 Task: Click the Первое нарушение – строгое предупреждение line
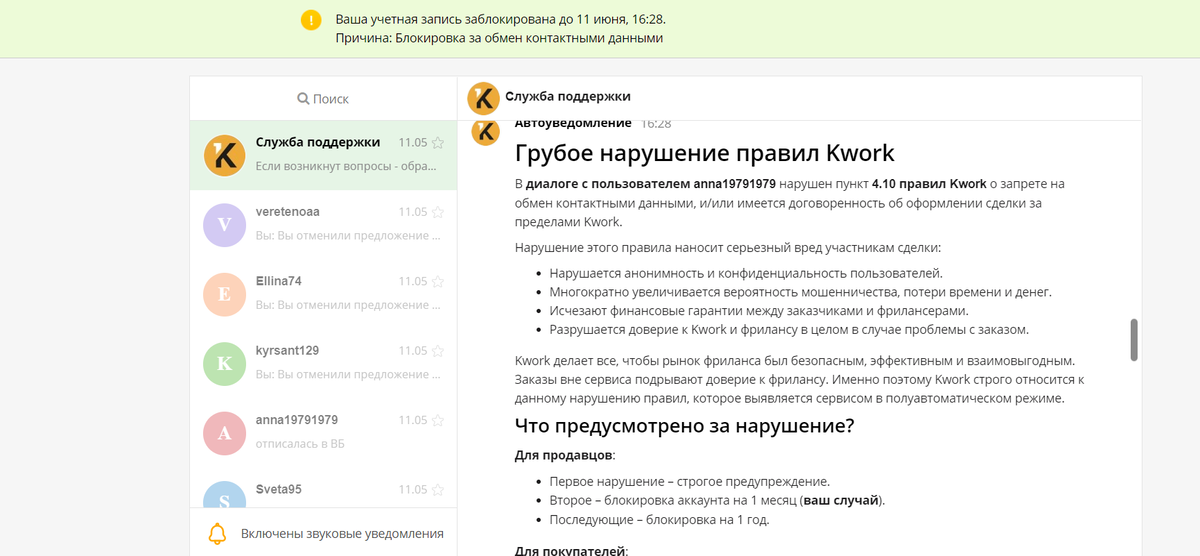[689, 481]
